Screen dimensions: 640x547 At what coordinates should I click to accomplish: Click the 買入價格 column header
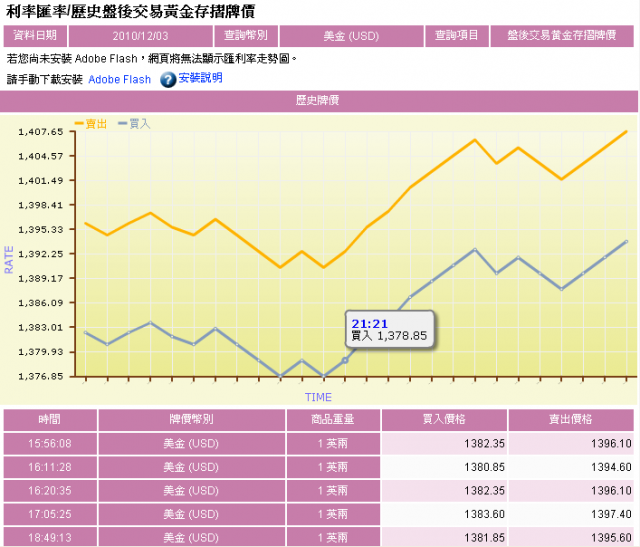click(x=444, y=420)
